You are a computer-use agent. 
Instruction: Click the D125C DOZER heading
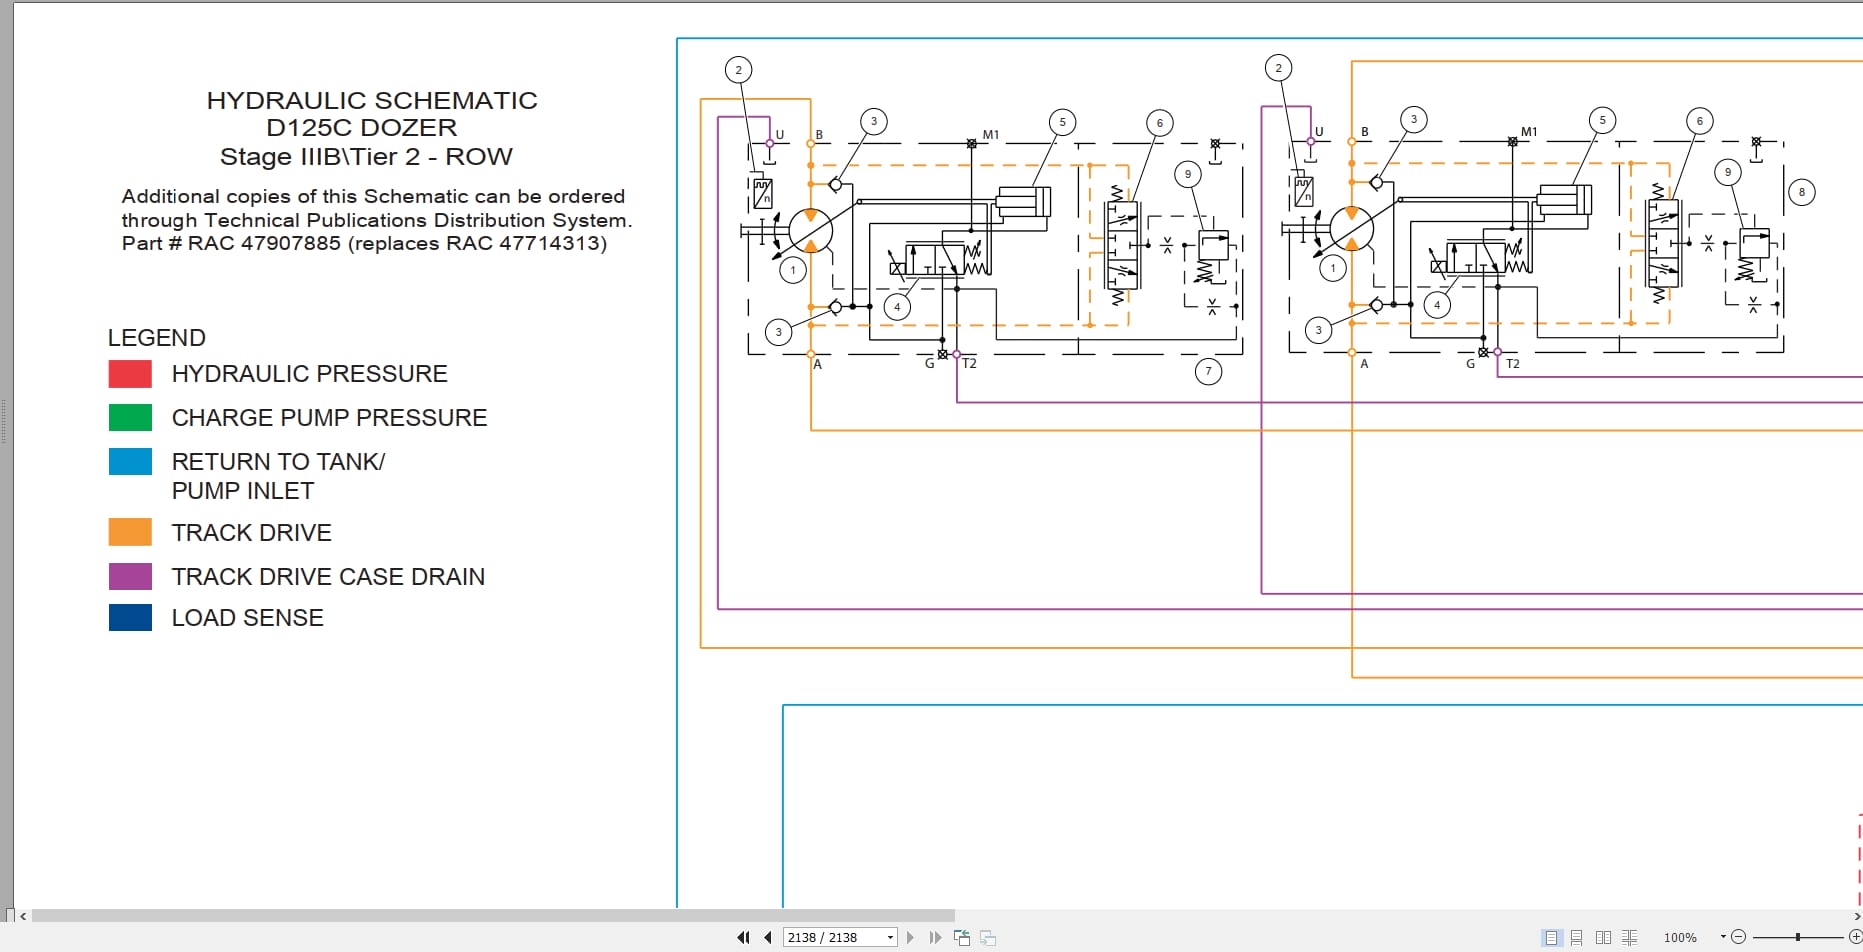coord(362,128)
